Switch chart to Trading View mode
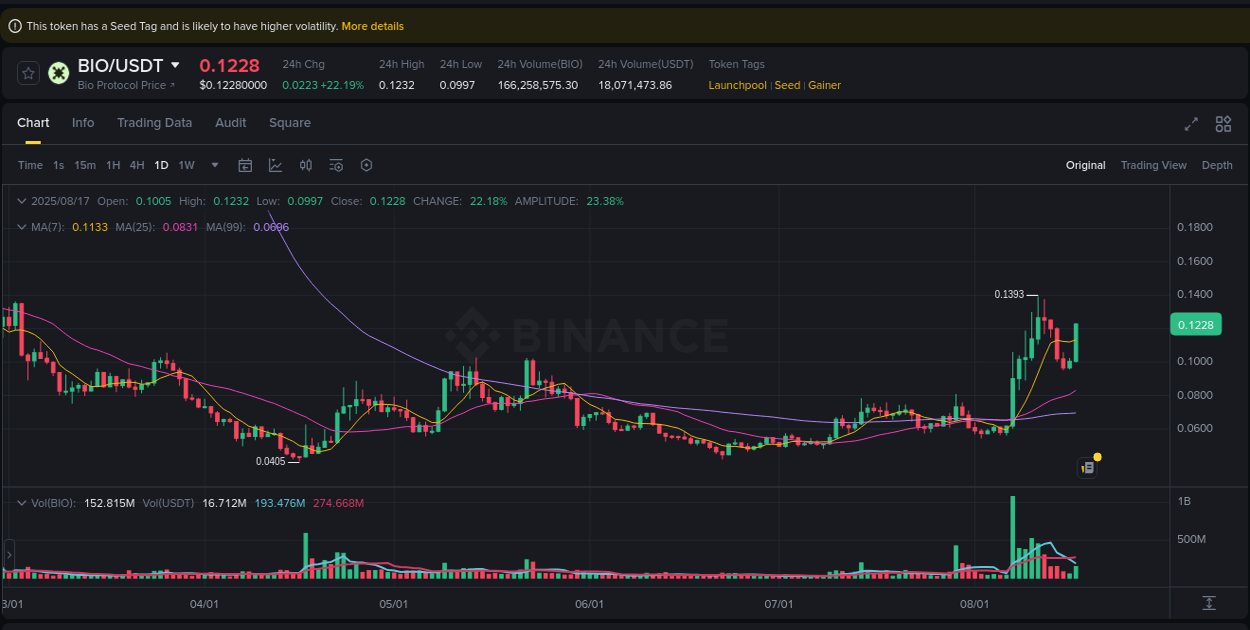The height and width of the screenshot is (630, 1250). tap(1153, 164)
